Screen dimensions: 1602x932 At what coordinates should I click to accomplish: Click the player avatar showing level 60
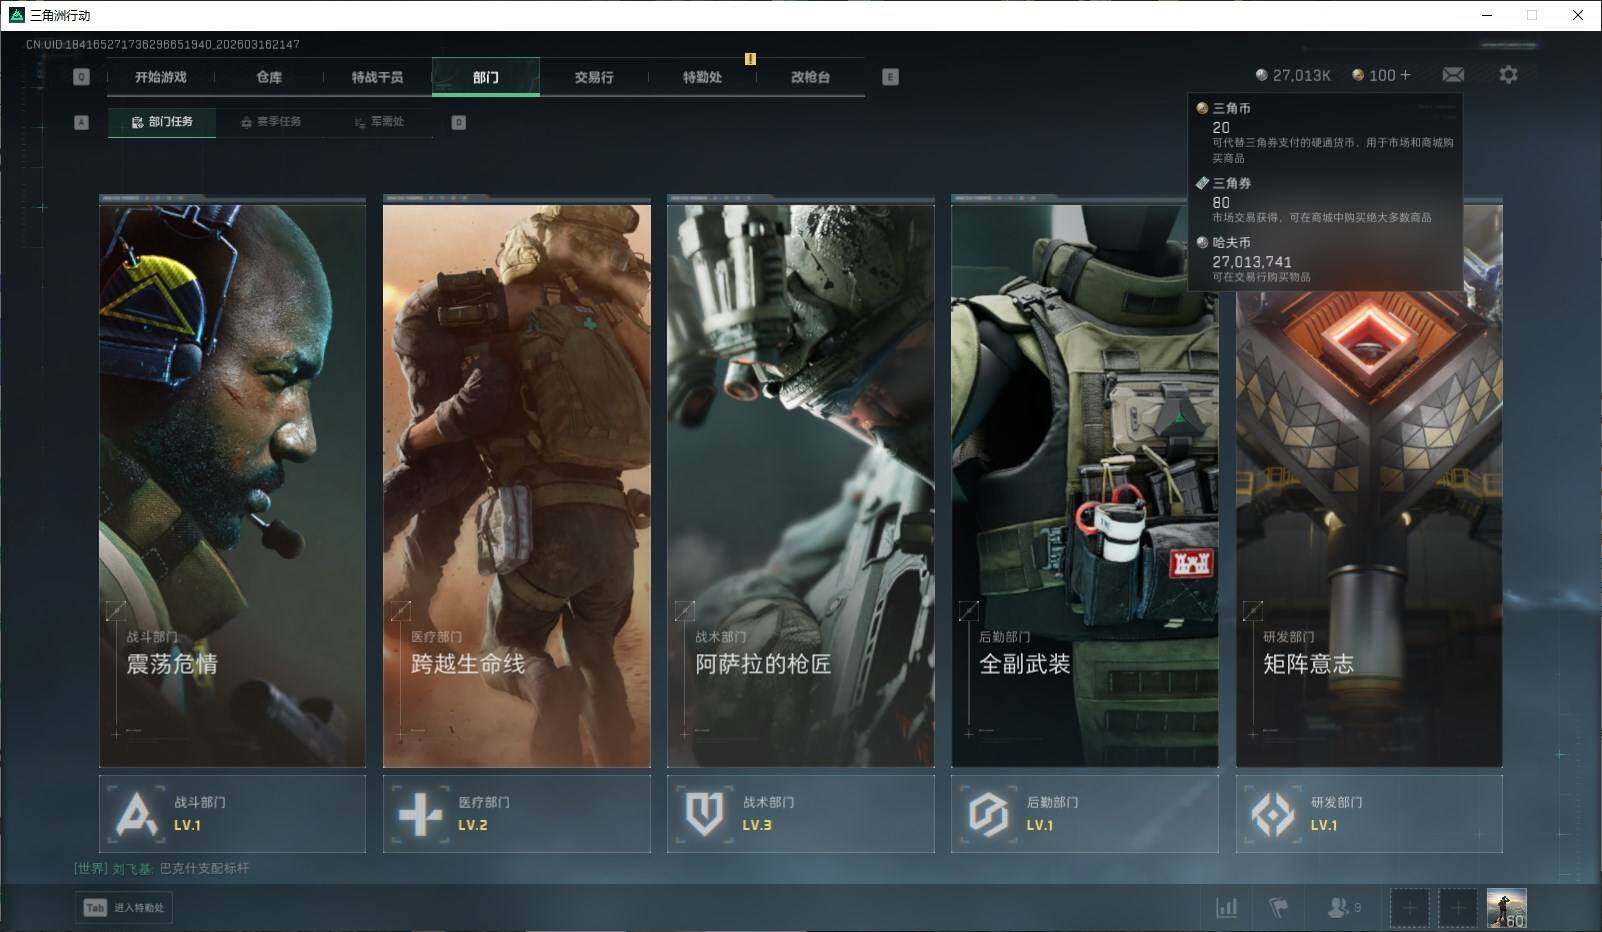[x=1506, y=908]
